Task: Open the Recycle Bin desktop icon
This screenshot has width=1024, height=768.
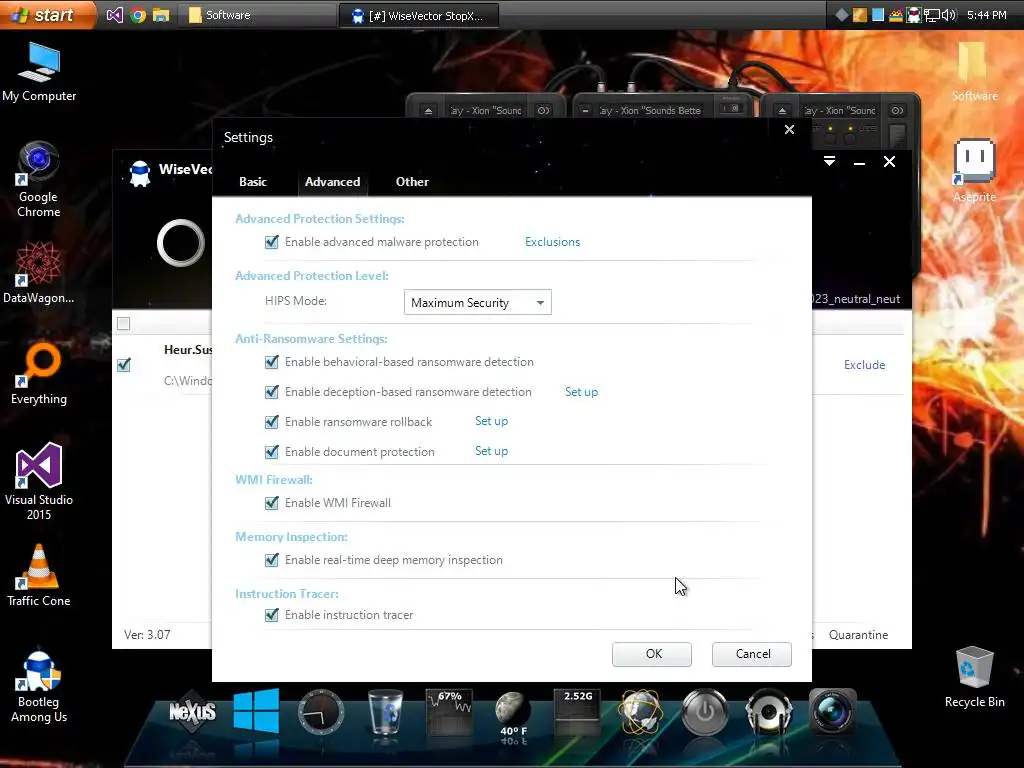Action: (x=974, y=677)
